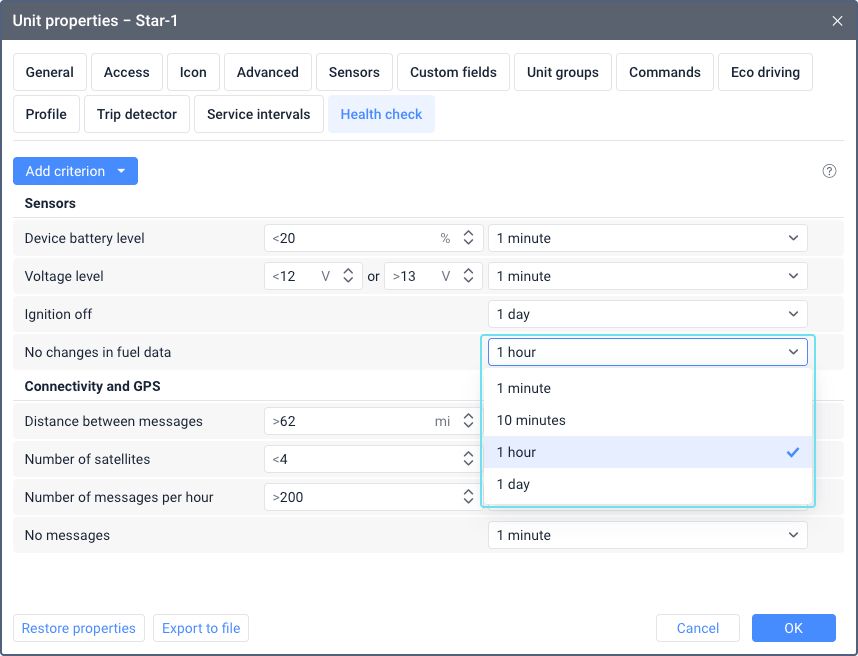Open Device battery level interval dropdown

coord(647,238)
